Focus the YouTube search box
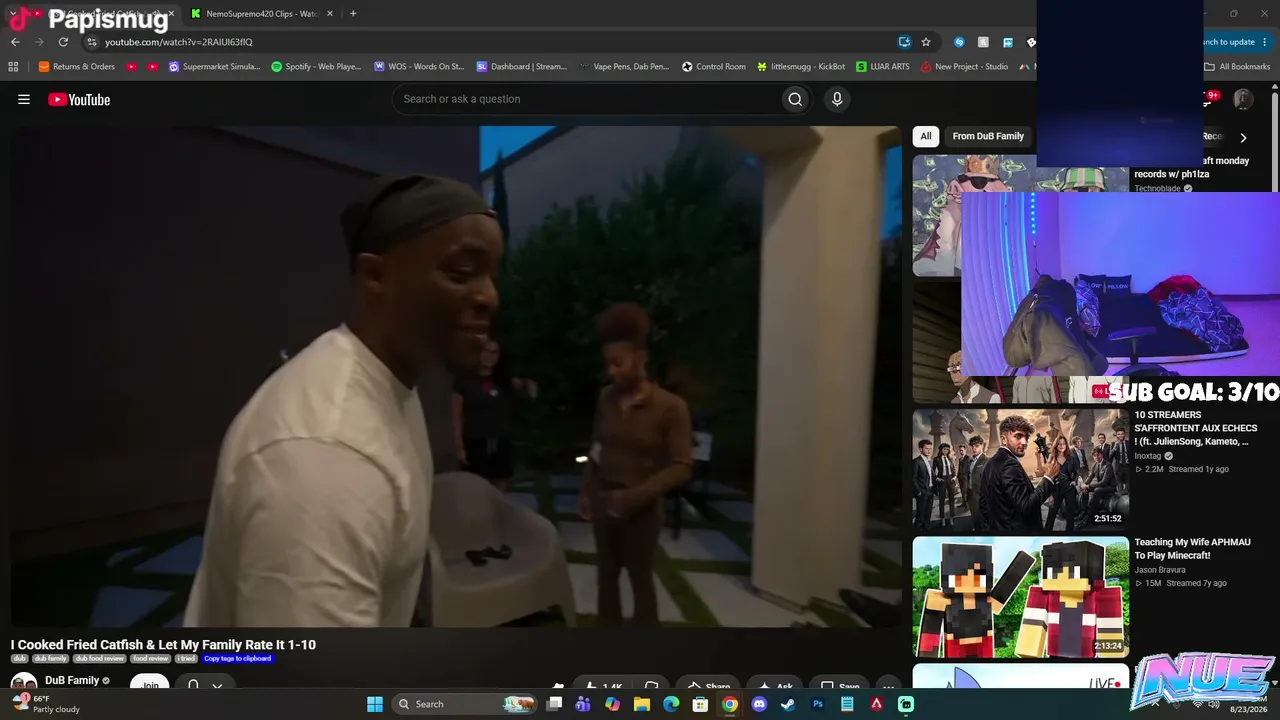This screenshot has height=720, width=1280. (587, 99)
